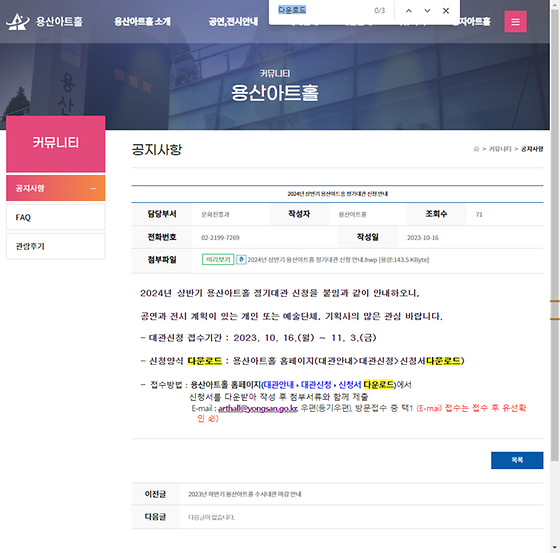Viewport: 560px width, 553px height.
Task: Select FAQ in the sidebar
Action: pyautogui.click(x=56, y=217)
